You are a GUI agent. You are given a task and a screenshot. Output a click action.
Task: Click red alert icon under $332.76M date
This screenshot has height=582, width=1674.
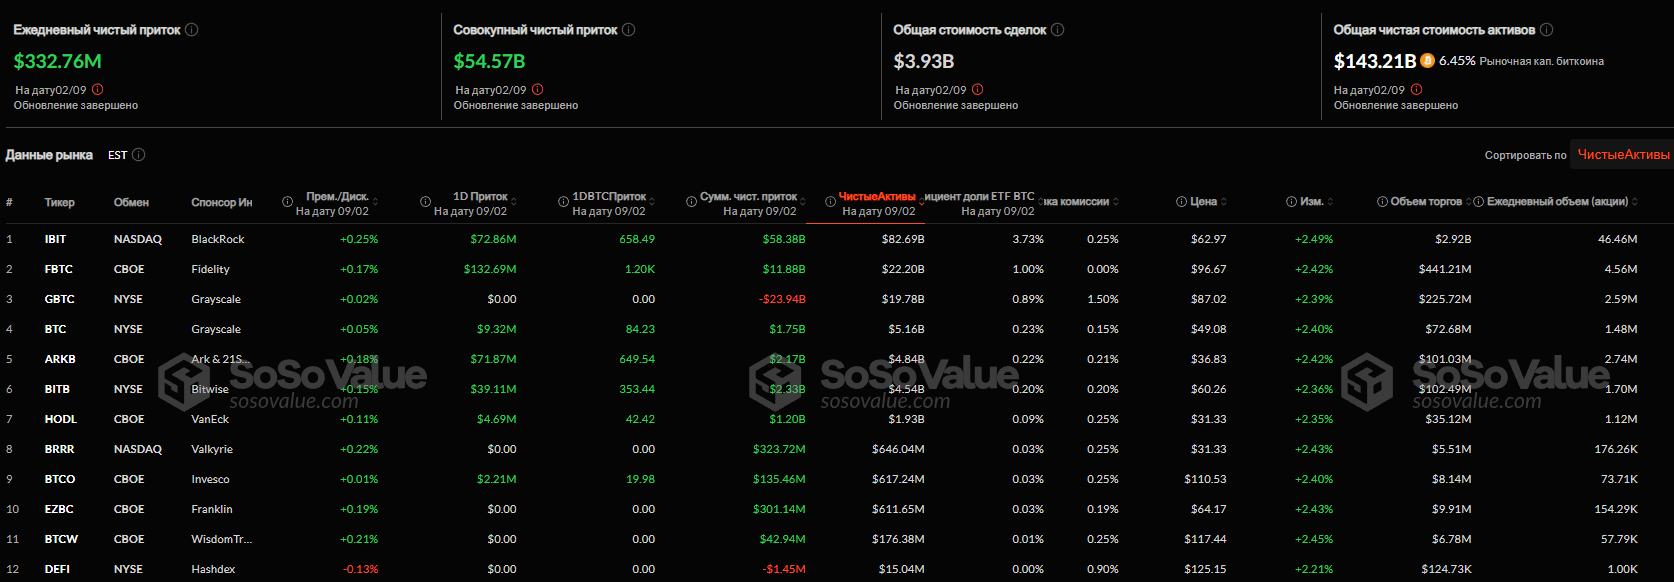pos(98,89)
